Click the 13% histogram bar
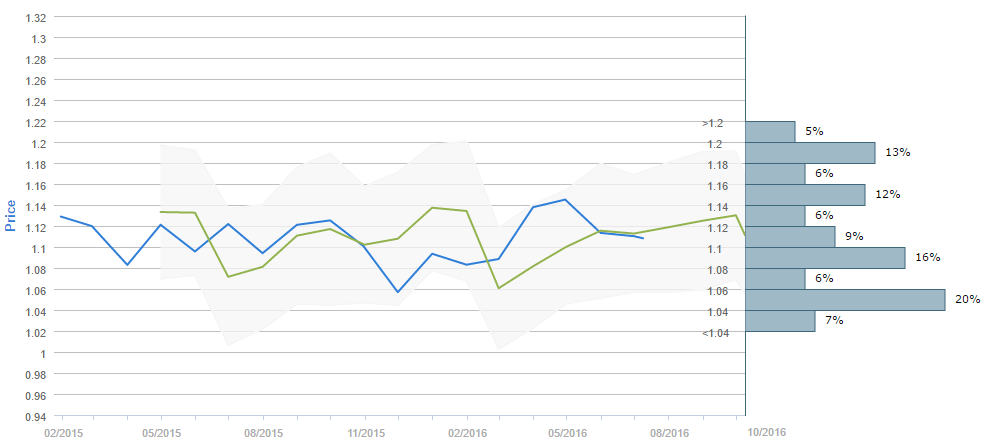This screenshot has width=988, height=447. pos(810,152)
